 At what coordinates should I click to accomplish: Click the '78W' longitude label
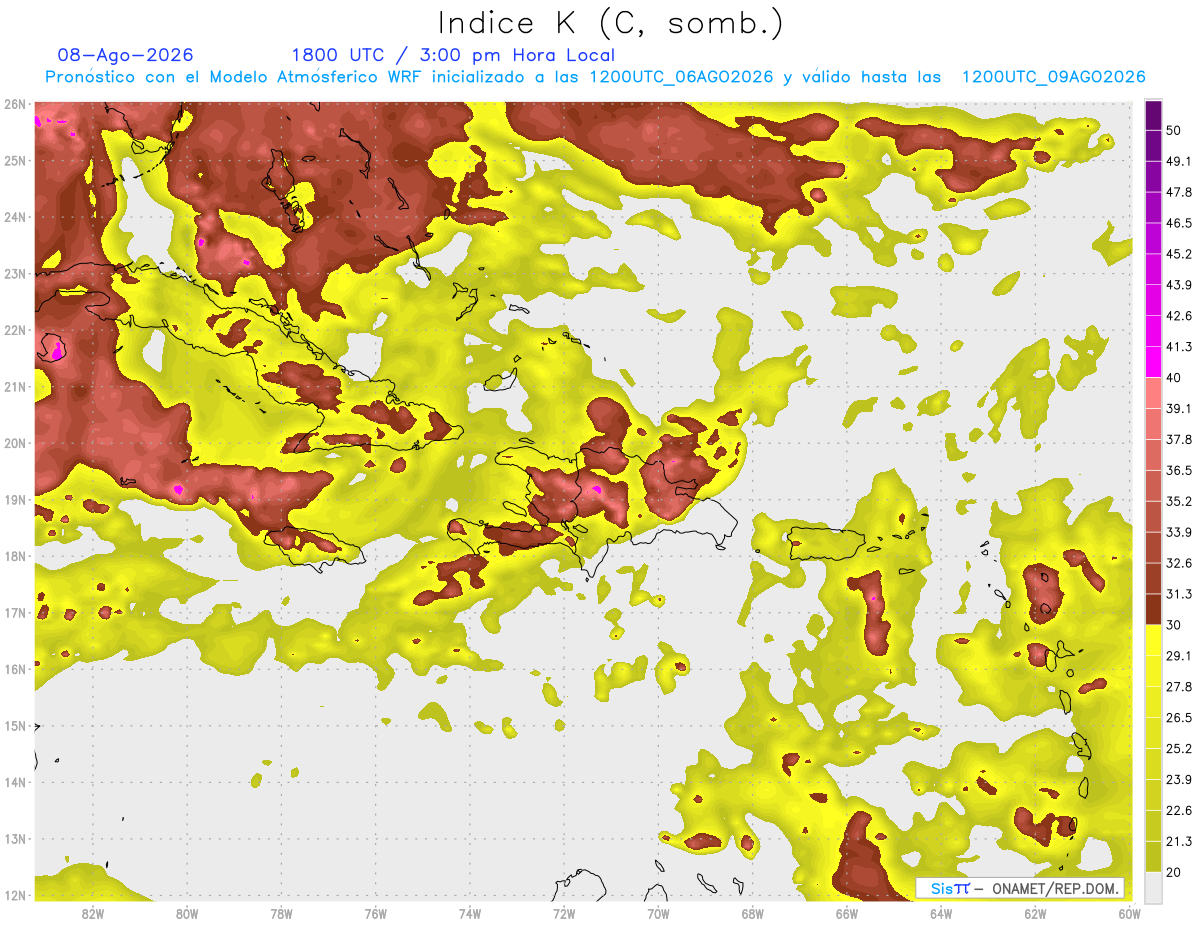click(x=281, y=913)
